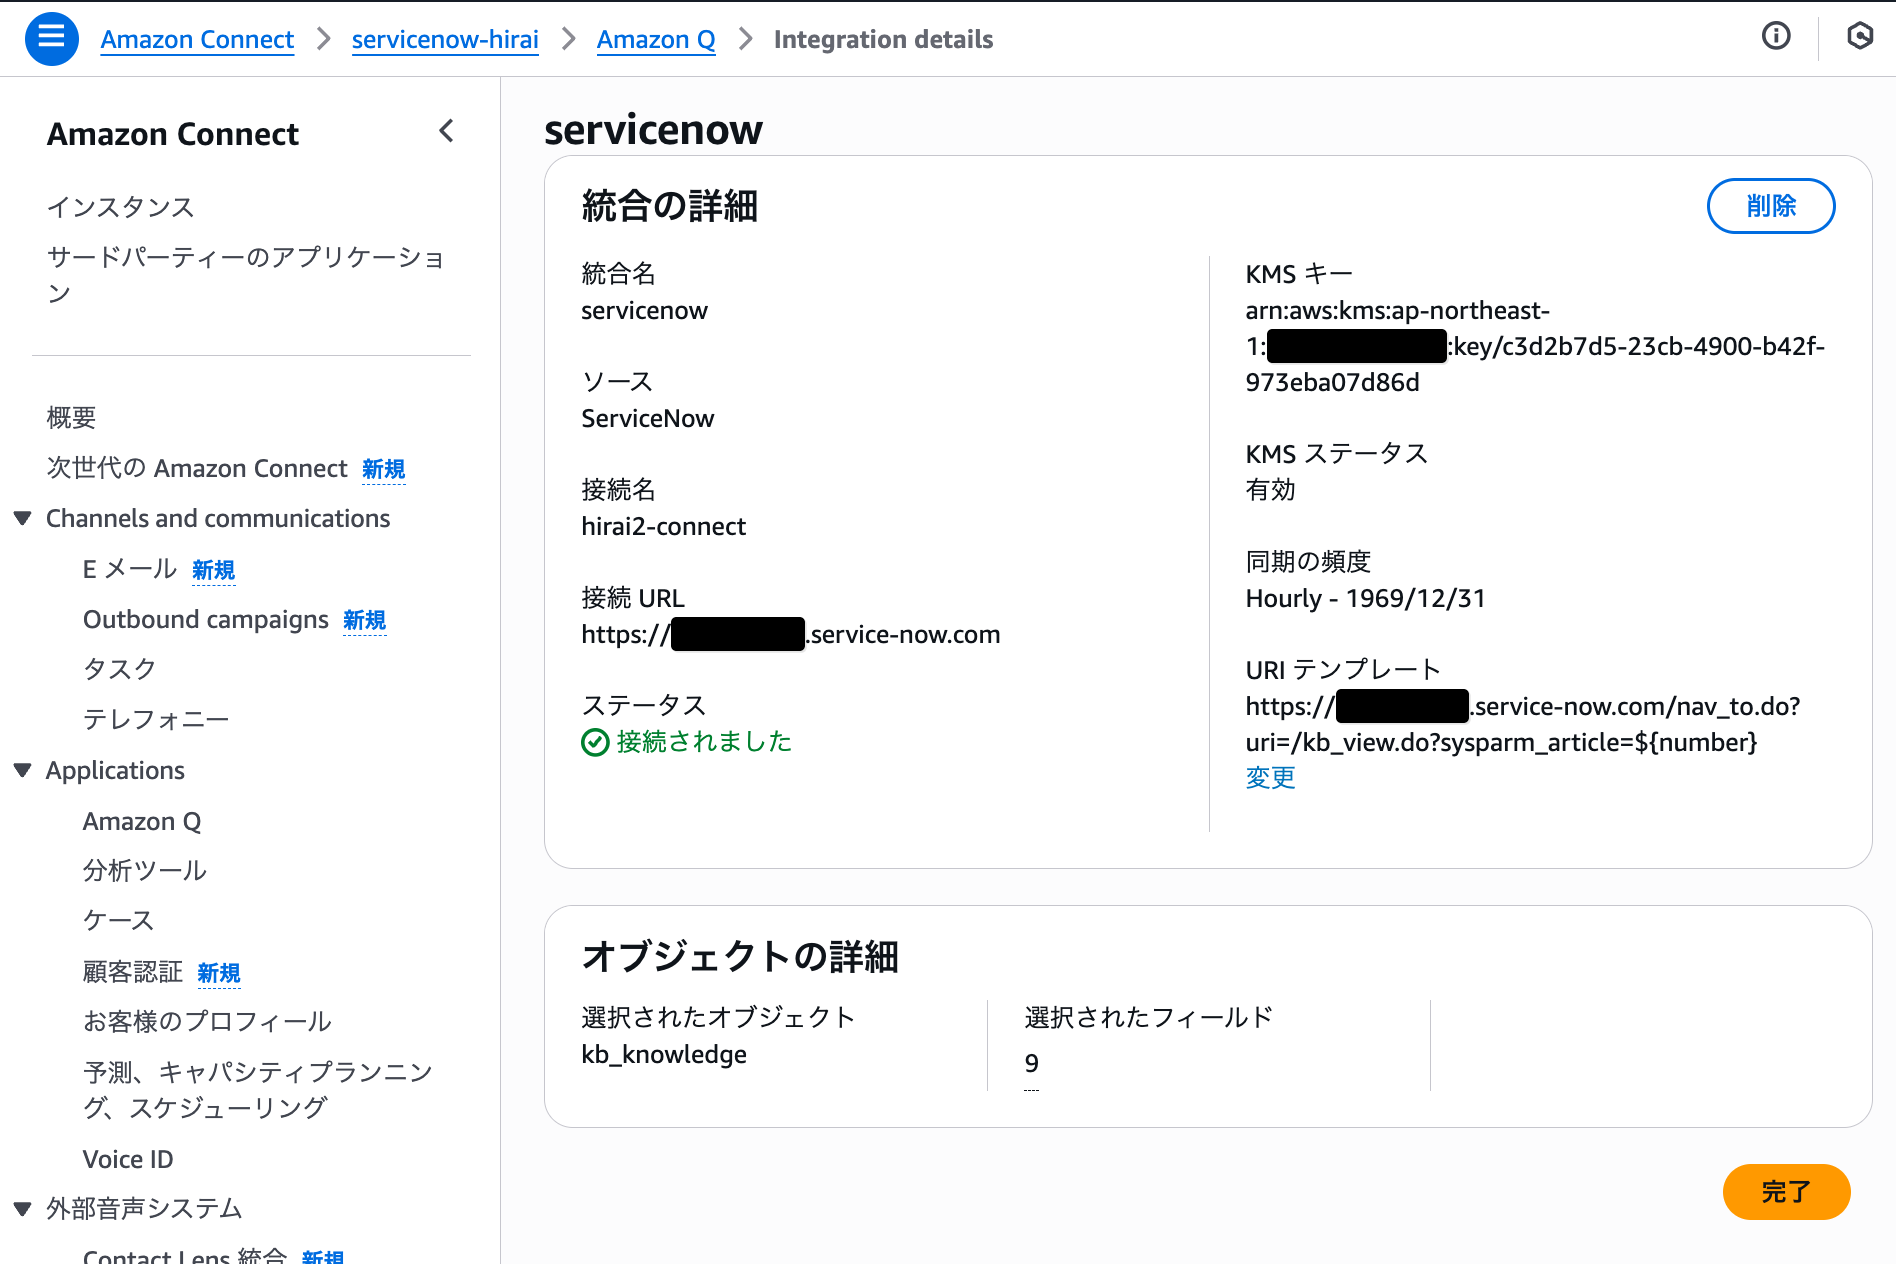Open 新規 next to Outbound campaigns
The height and width of the screenshot is (1264, 1896).
click(x=364, y=620)
